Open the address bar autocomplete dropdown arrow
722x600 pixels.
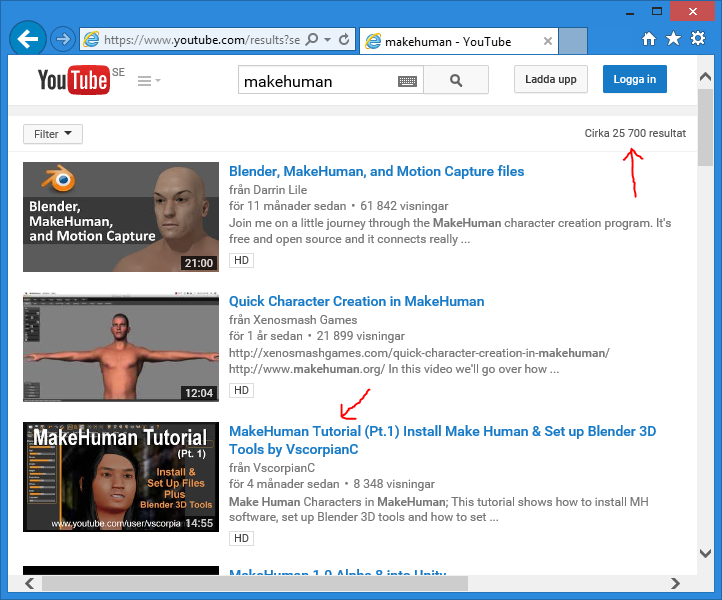click(327, 40)
